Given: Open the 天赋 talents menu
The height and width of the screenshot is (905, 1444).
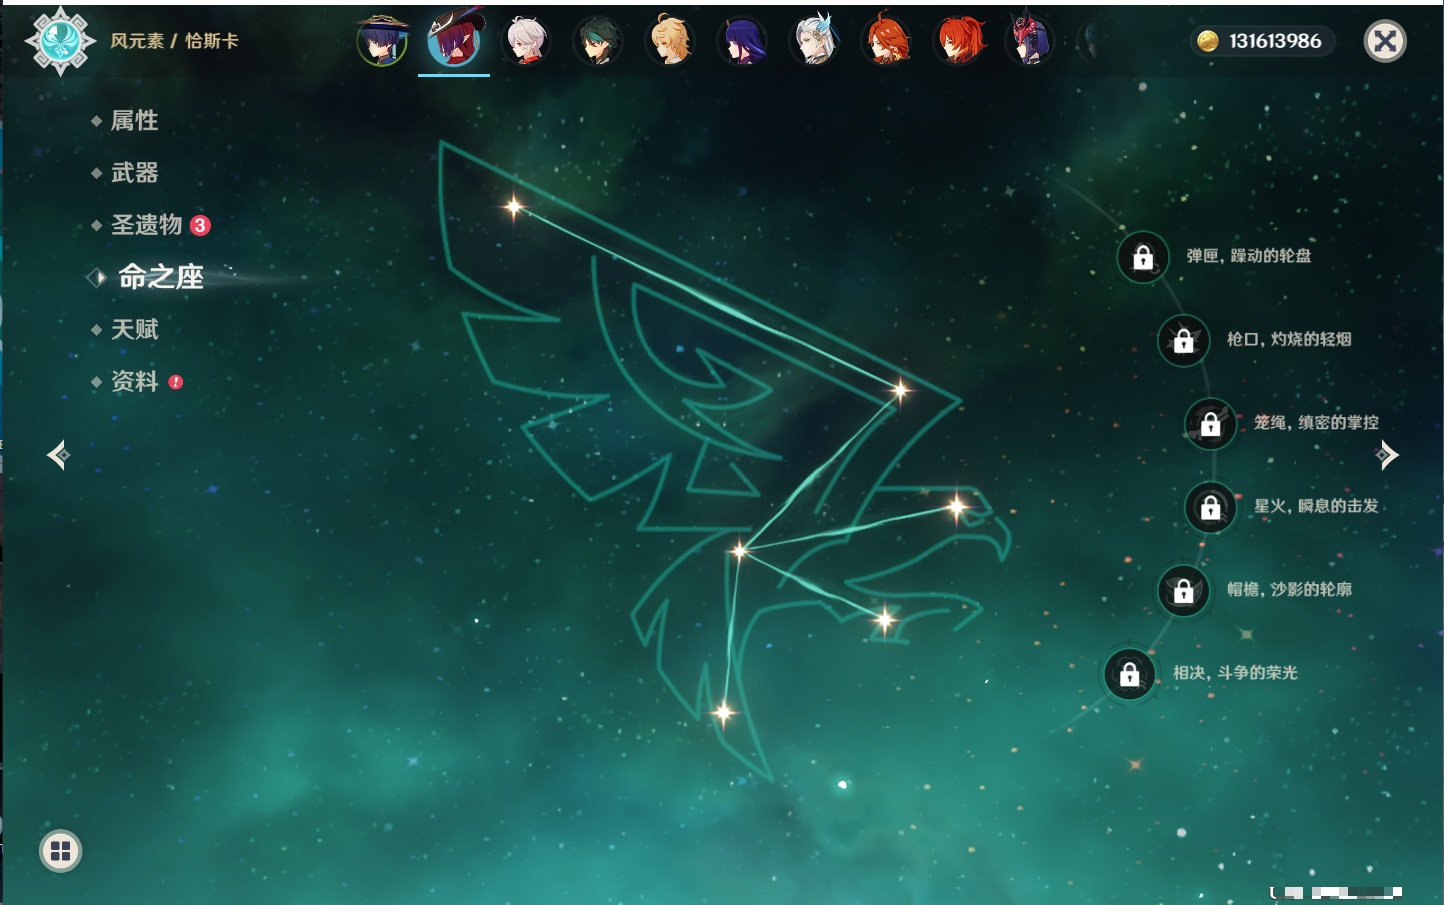Looking at the screenshot, I should click(134, 329).
